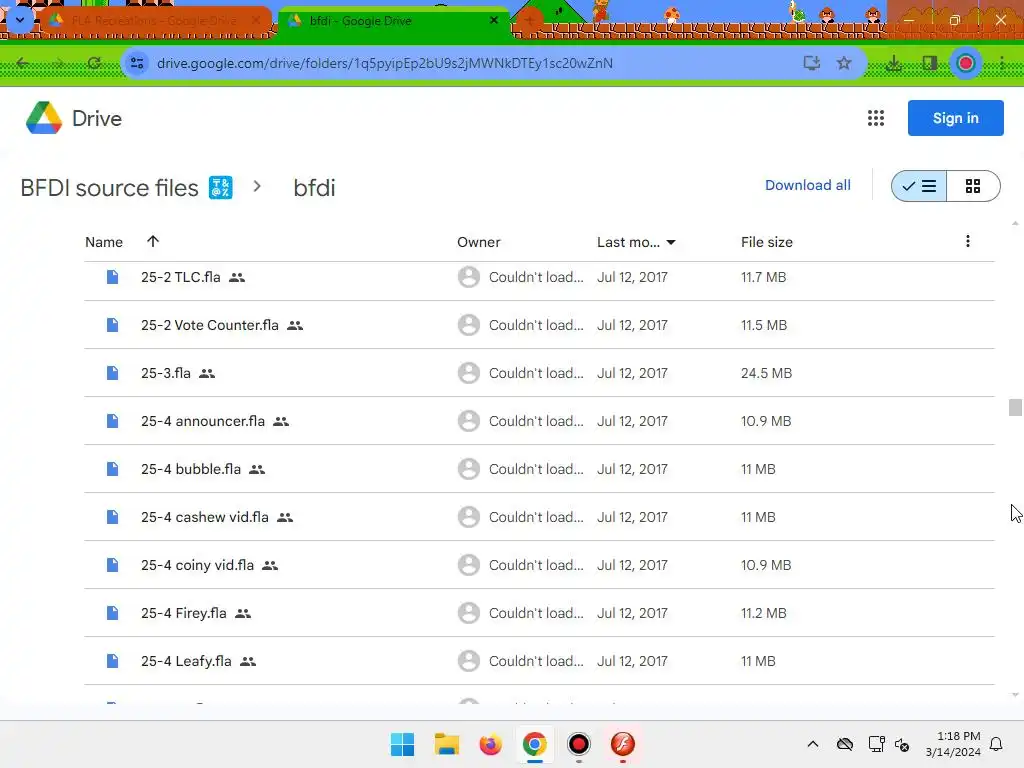Click owner avatar in 25-4 announcer.fla row
1024x768 pixels.
[x=468, y=421]
